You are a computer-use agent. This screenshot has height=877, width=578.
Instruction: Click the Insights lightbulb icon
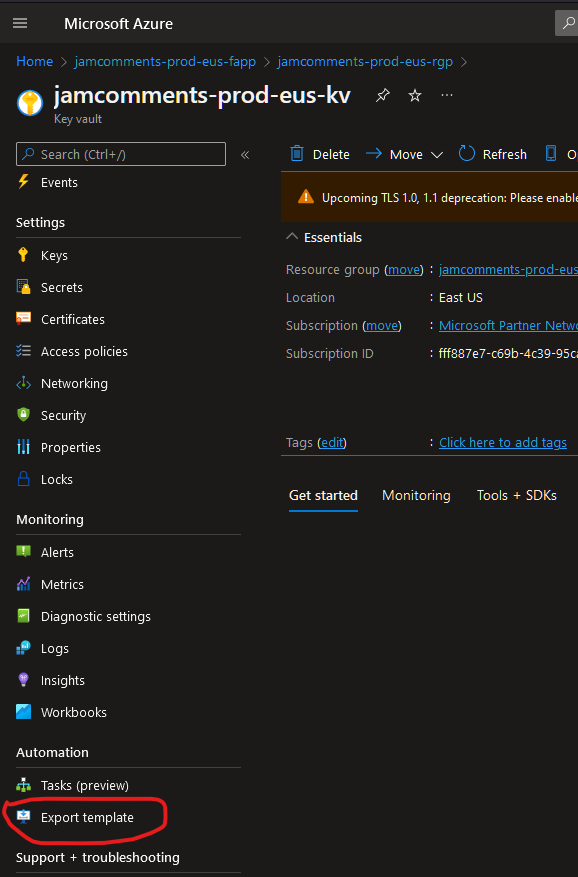click(24, 680)
